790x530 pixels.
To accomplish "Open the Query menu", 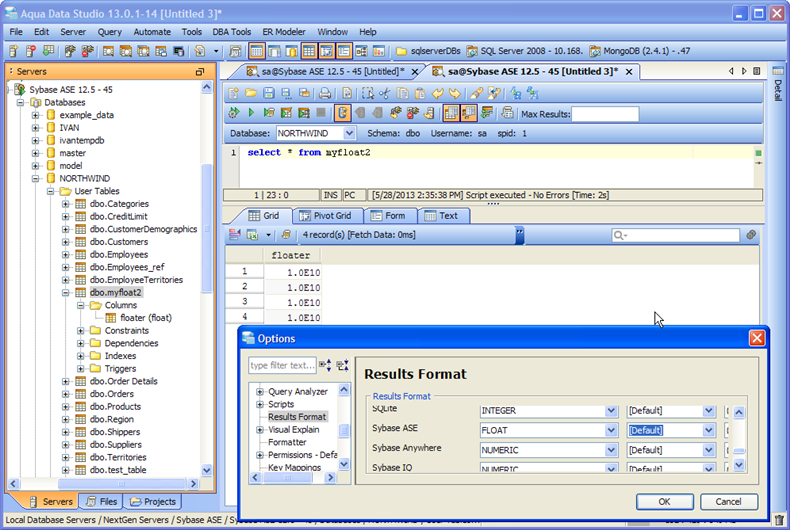I will coord(109,32).
